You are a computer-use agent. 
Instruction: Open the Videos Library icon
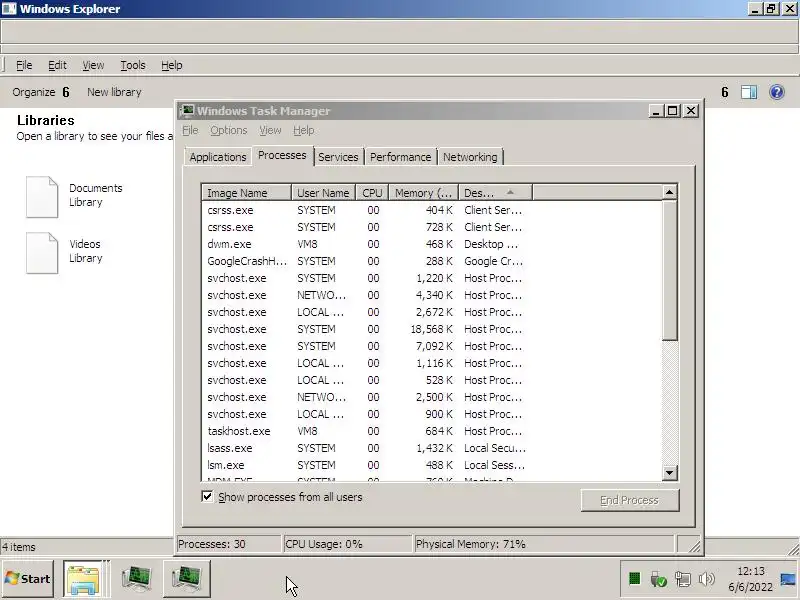coord(42,253)
